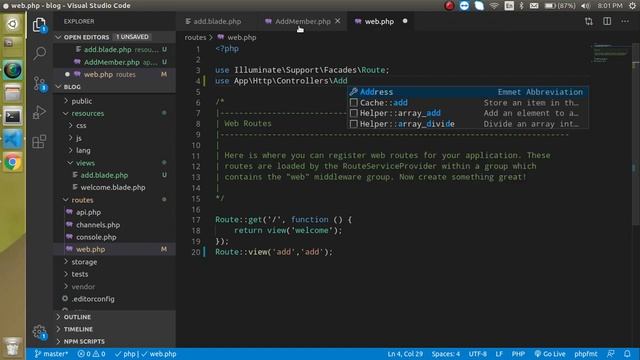Open the Search view in activity bar

[x=40, y=53]
